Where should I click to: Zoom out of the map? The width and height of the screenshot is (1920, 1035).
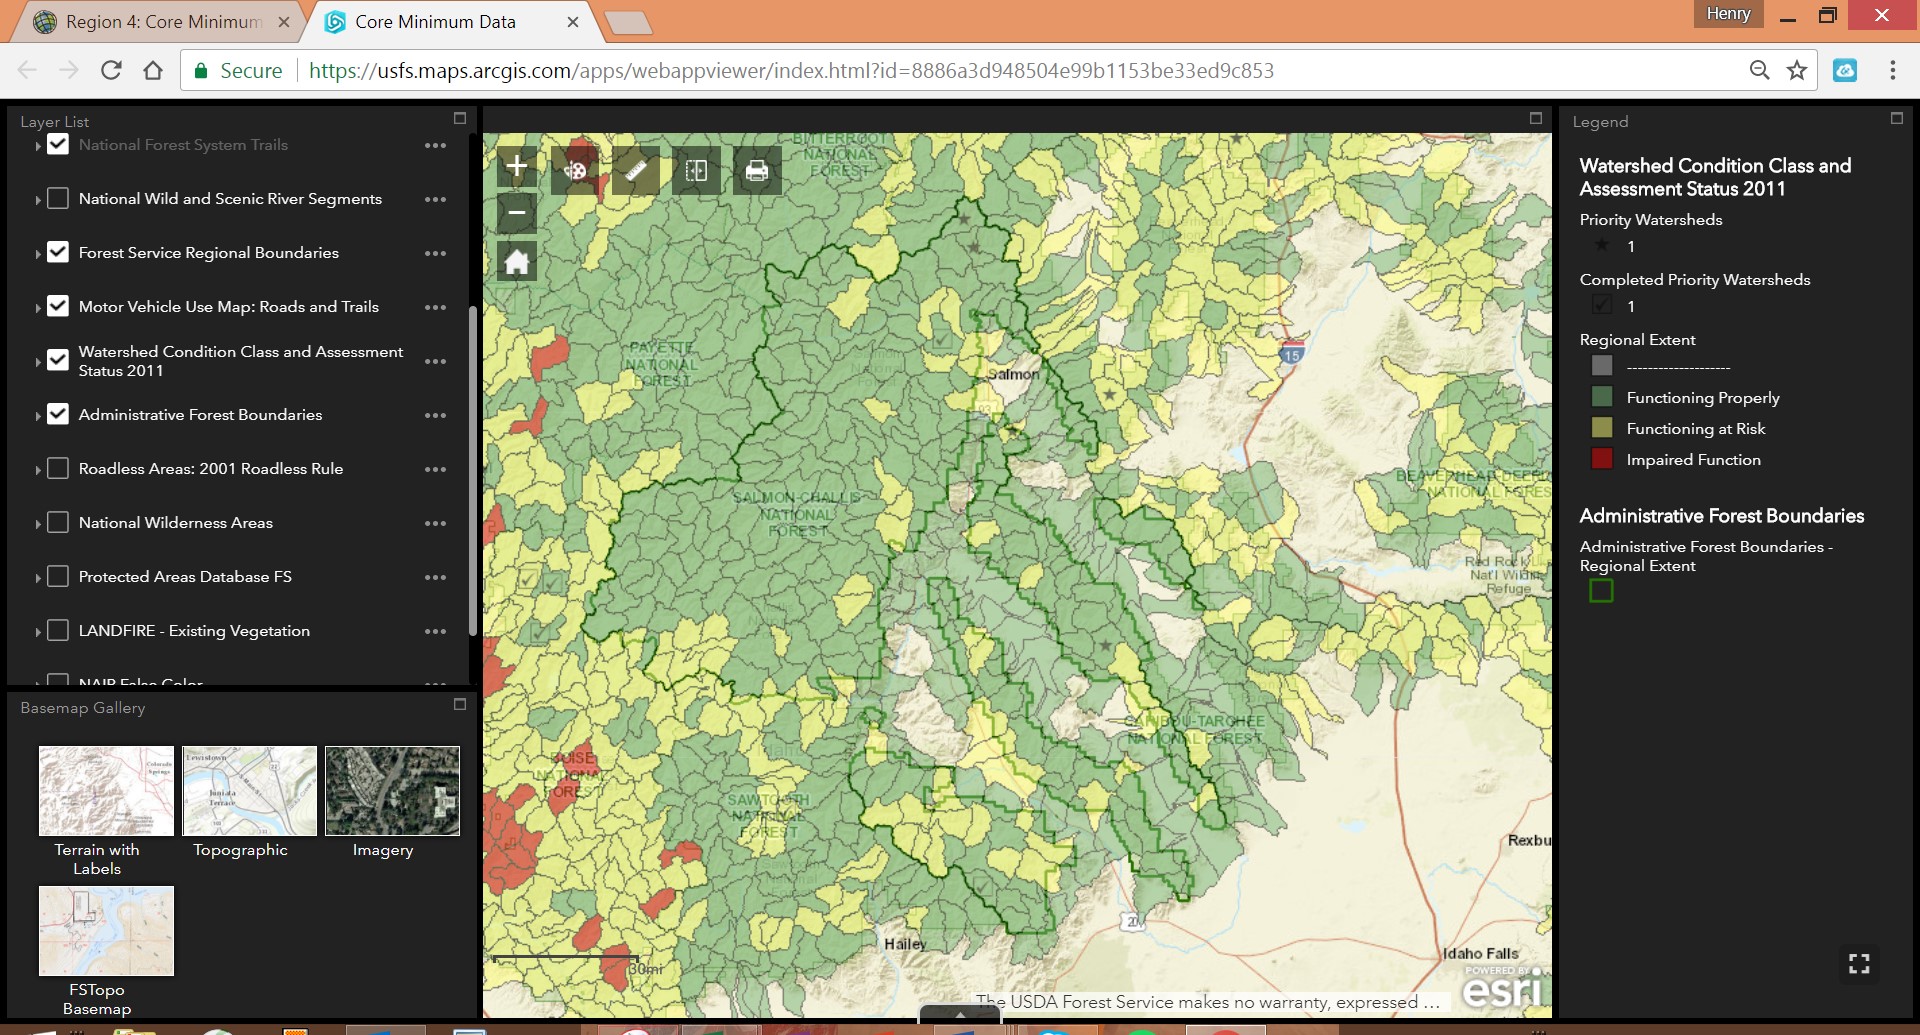[516, 212]
